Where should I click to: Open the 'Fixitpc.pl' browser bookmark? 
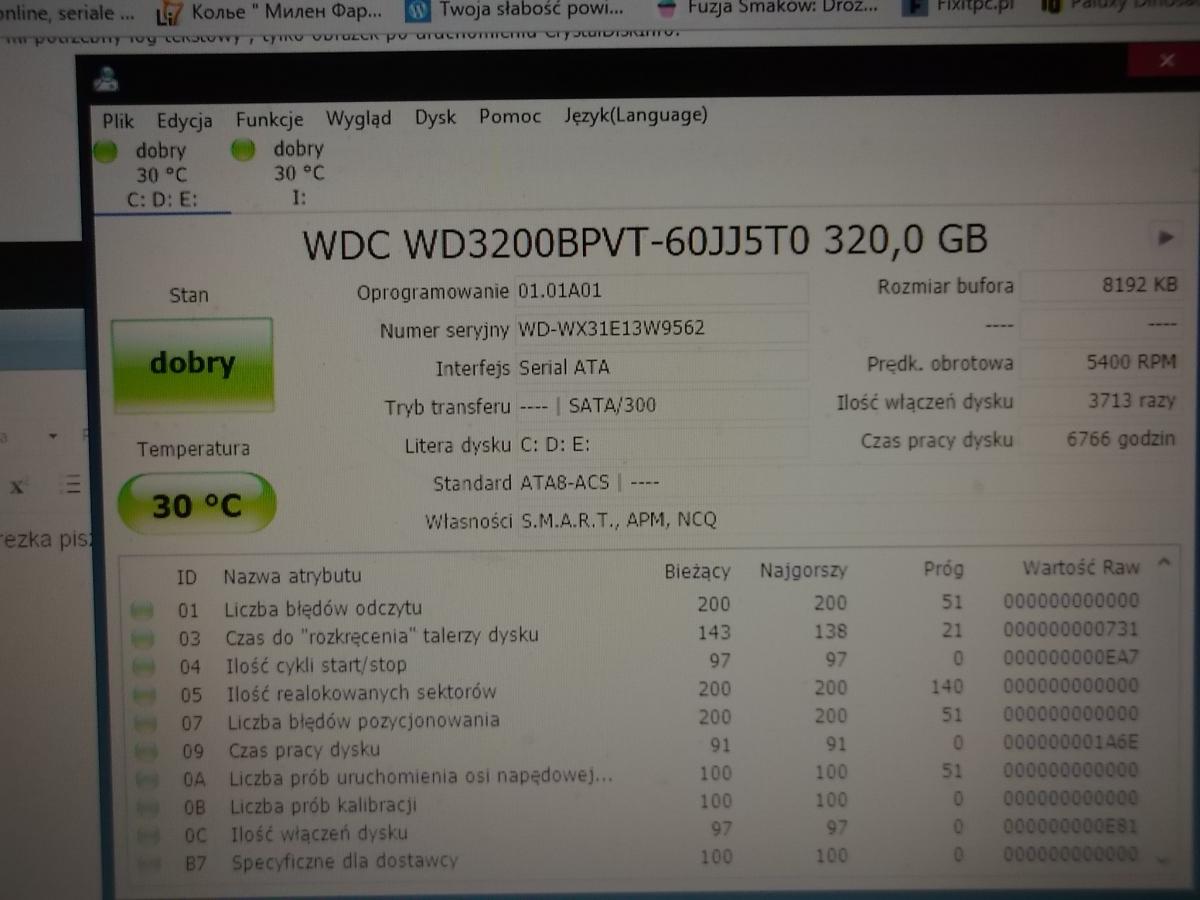(958, 8)
